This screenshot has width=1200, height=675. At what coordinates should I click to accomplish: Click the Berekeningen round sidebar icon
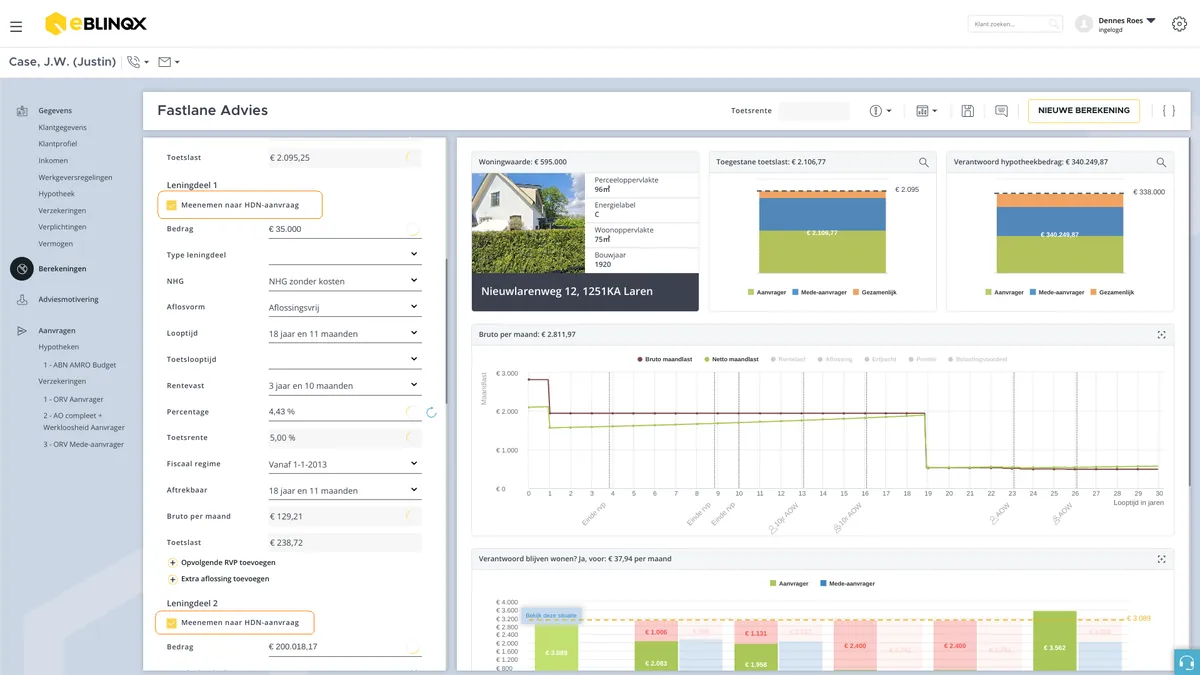[22, 269]
